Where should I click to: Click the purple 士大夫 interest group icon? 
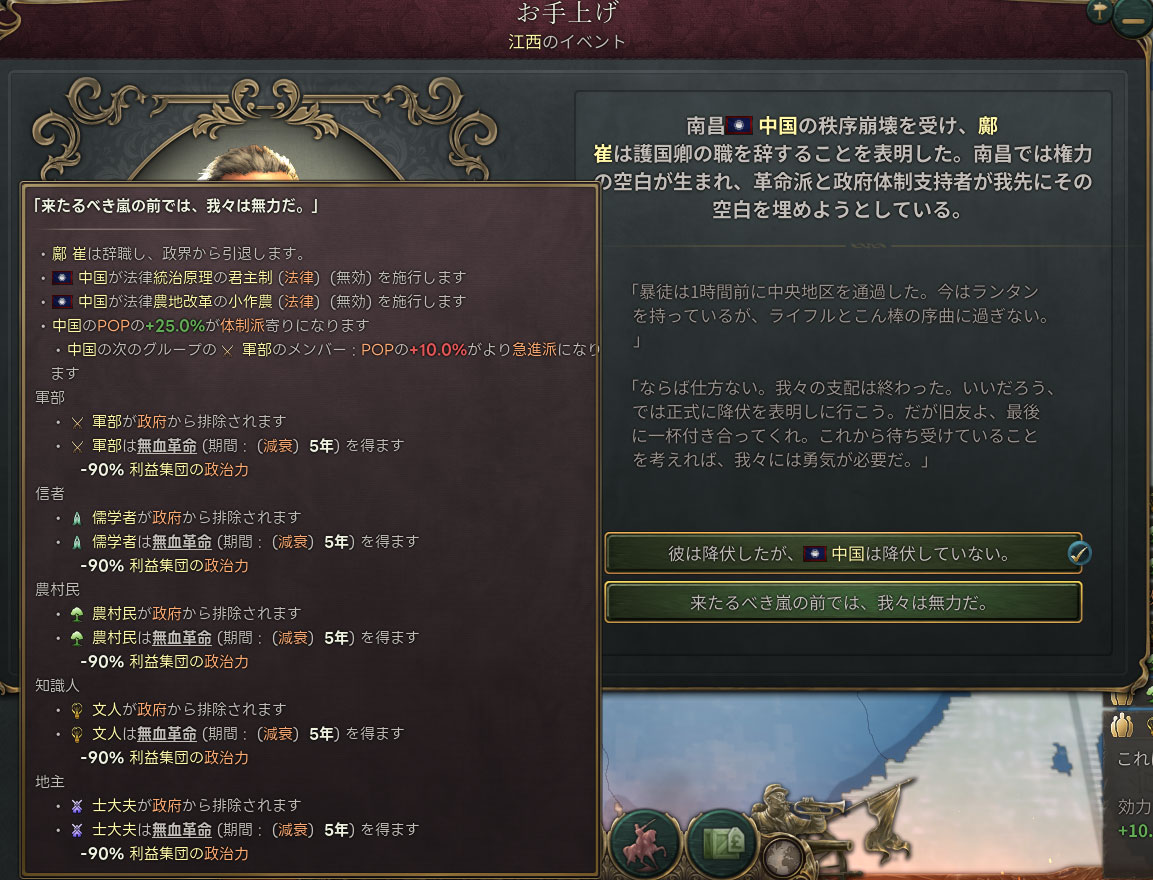[77, 806]
